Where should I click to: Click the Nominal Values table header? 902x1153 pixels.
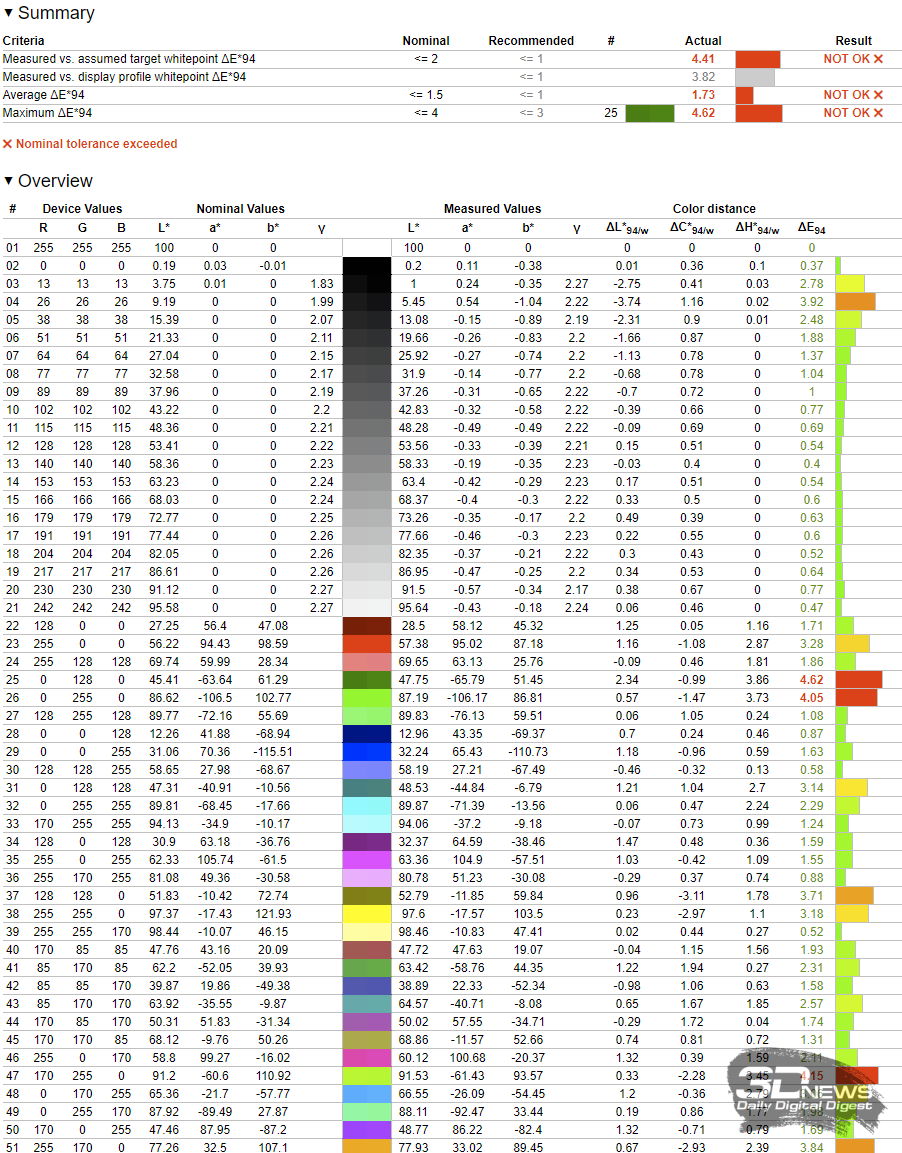tap(240, 209)
